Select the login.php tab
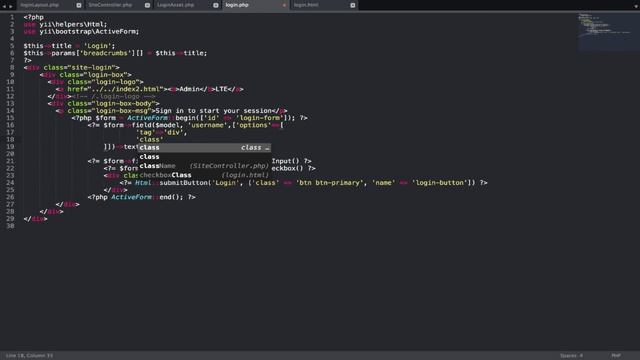This screenshot has height=360, width=640. coord(237,5)
